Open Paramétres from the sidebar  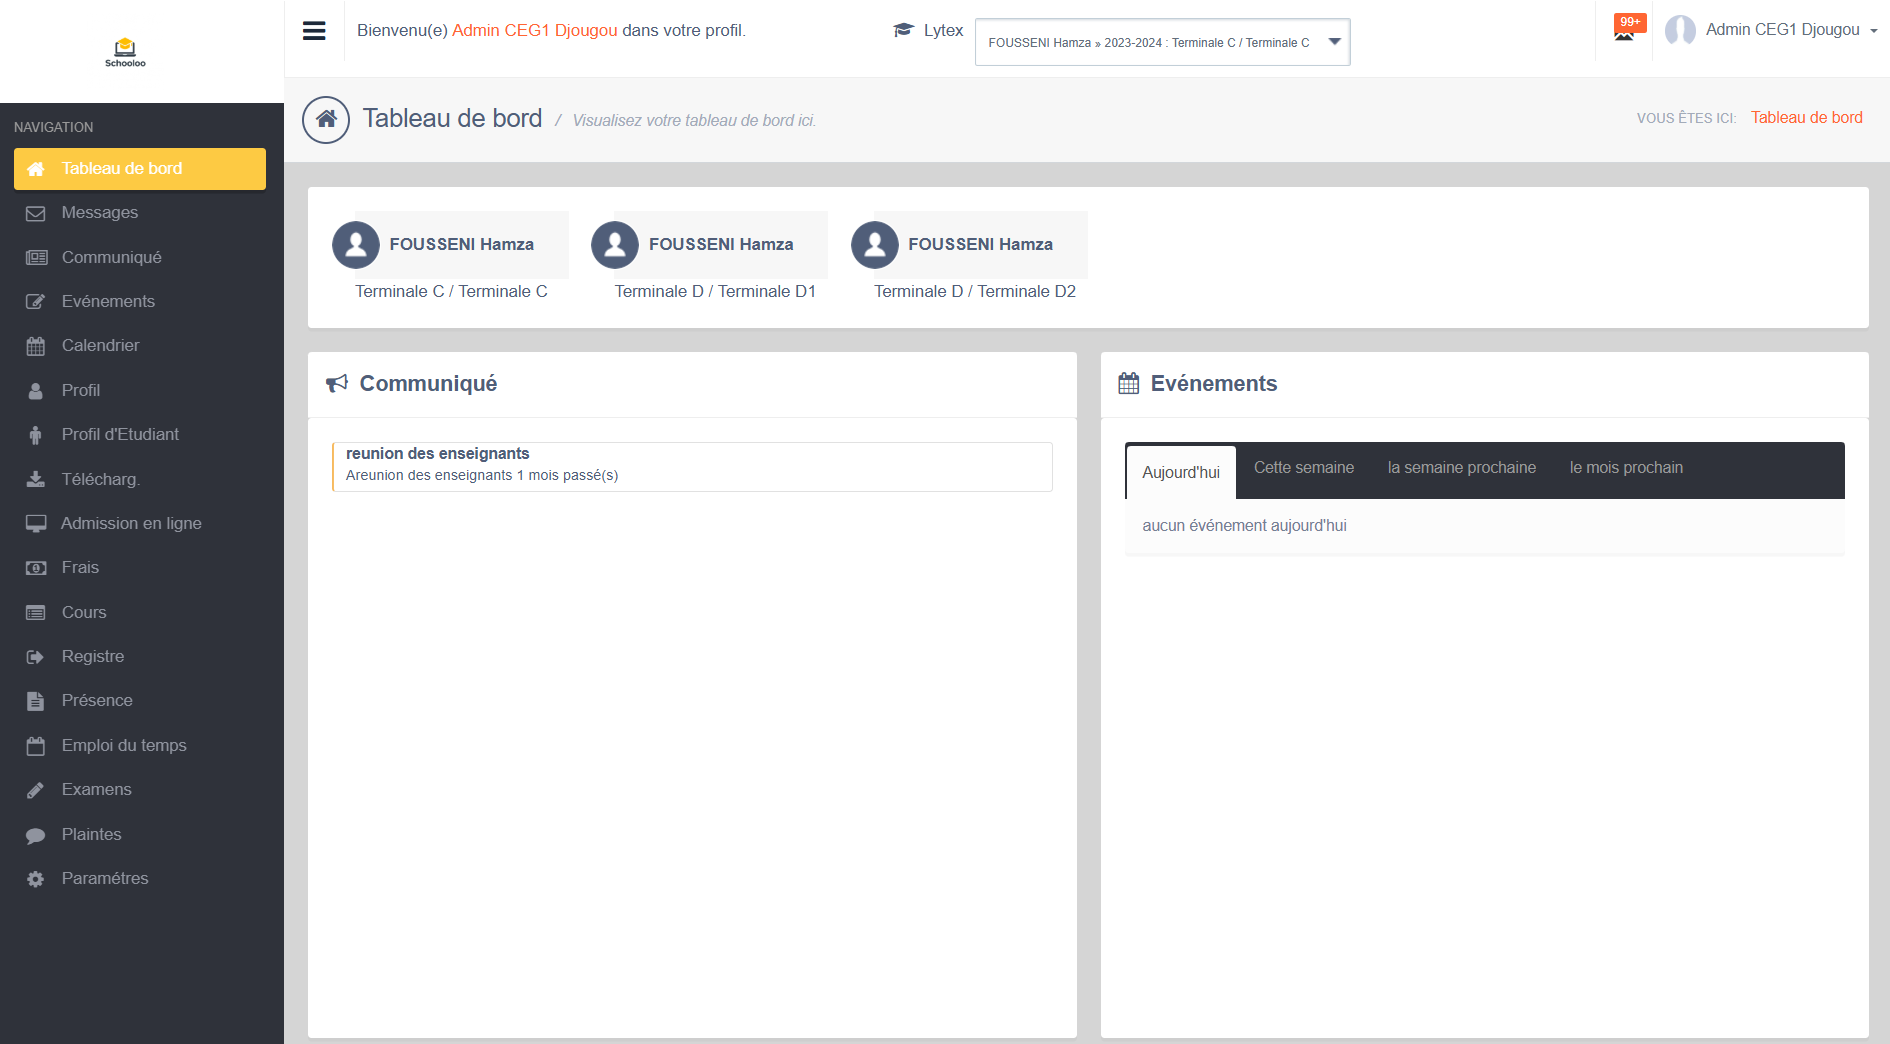tap(105, 879)
